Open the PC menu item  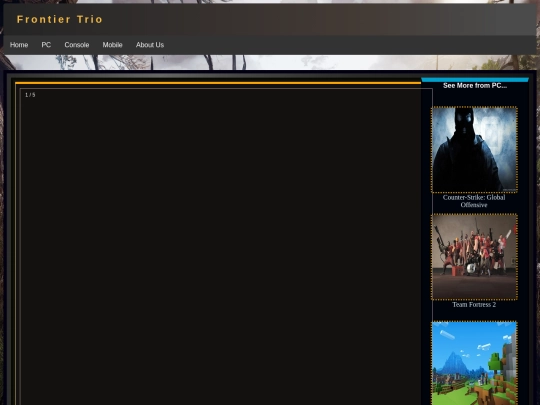[46, 45]
